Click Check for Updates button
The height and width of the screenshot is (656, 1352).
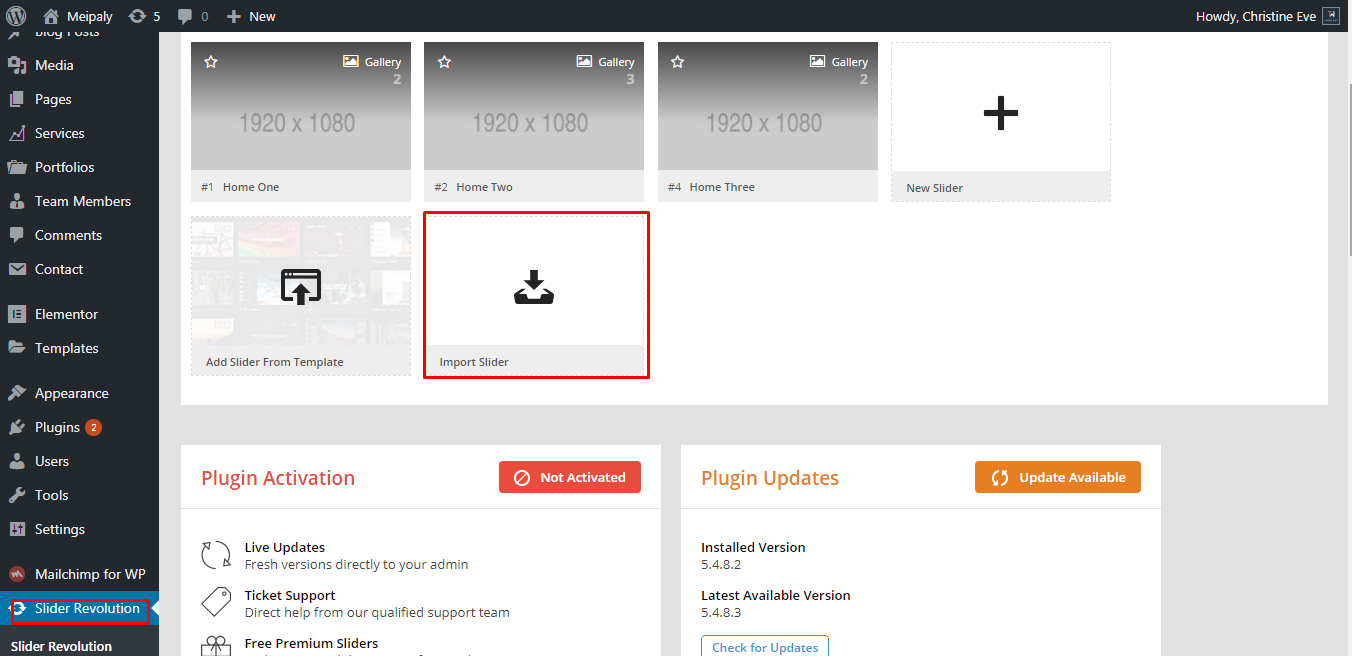click(x=765, y=647)
